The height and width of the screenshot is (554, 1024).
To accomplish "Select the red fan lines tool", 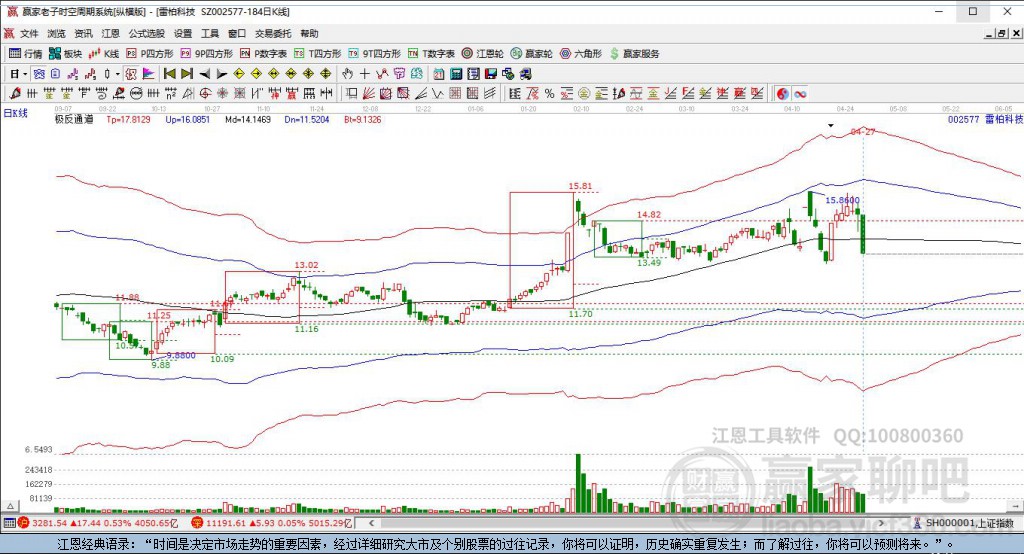I will point(369,94).
